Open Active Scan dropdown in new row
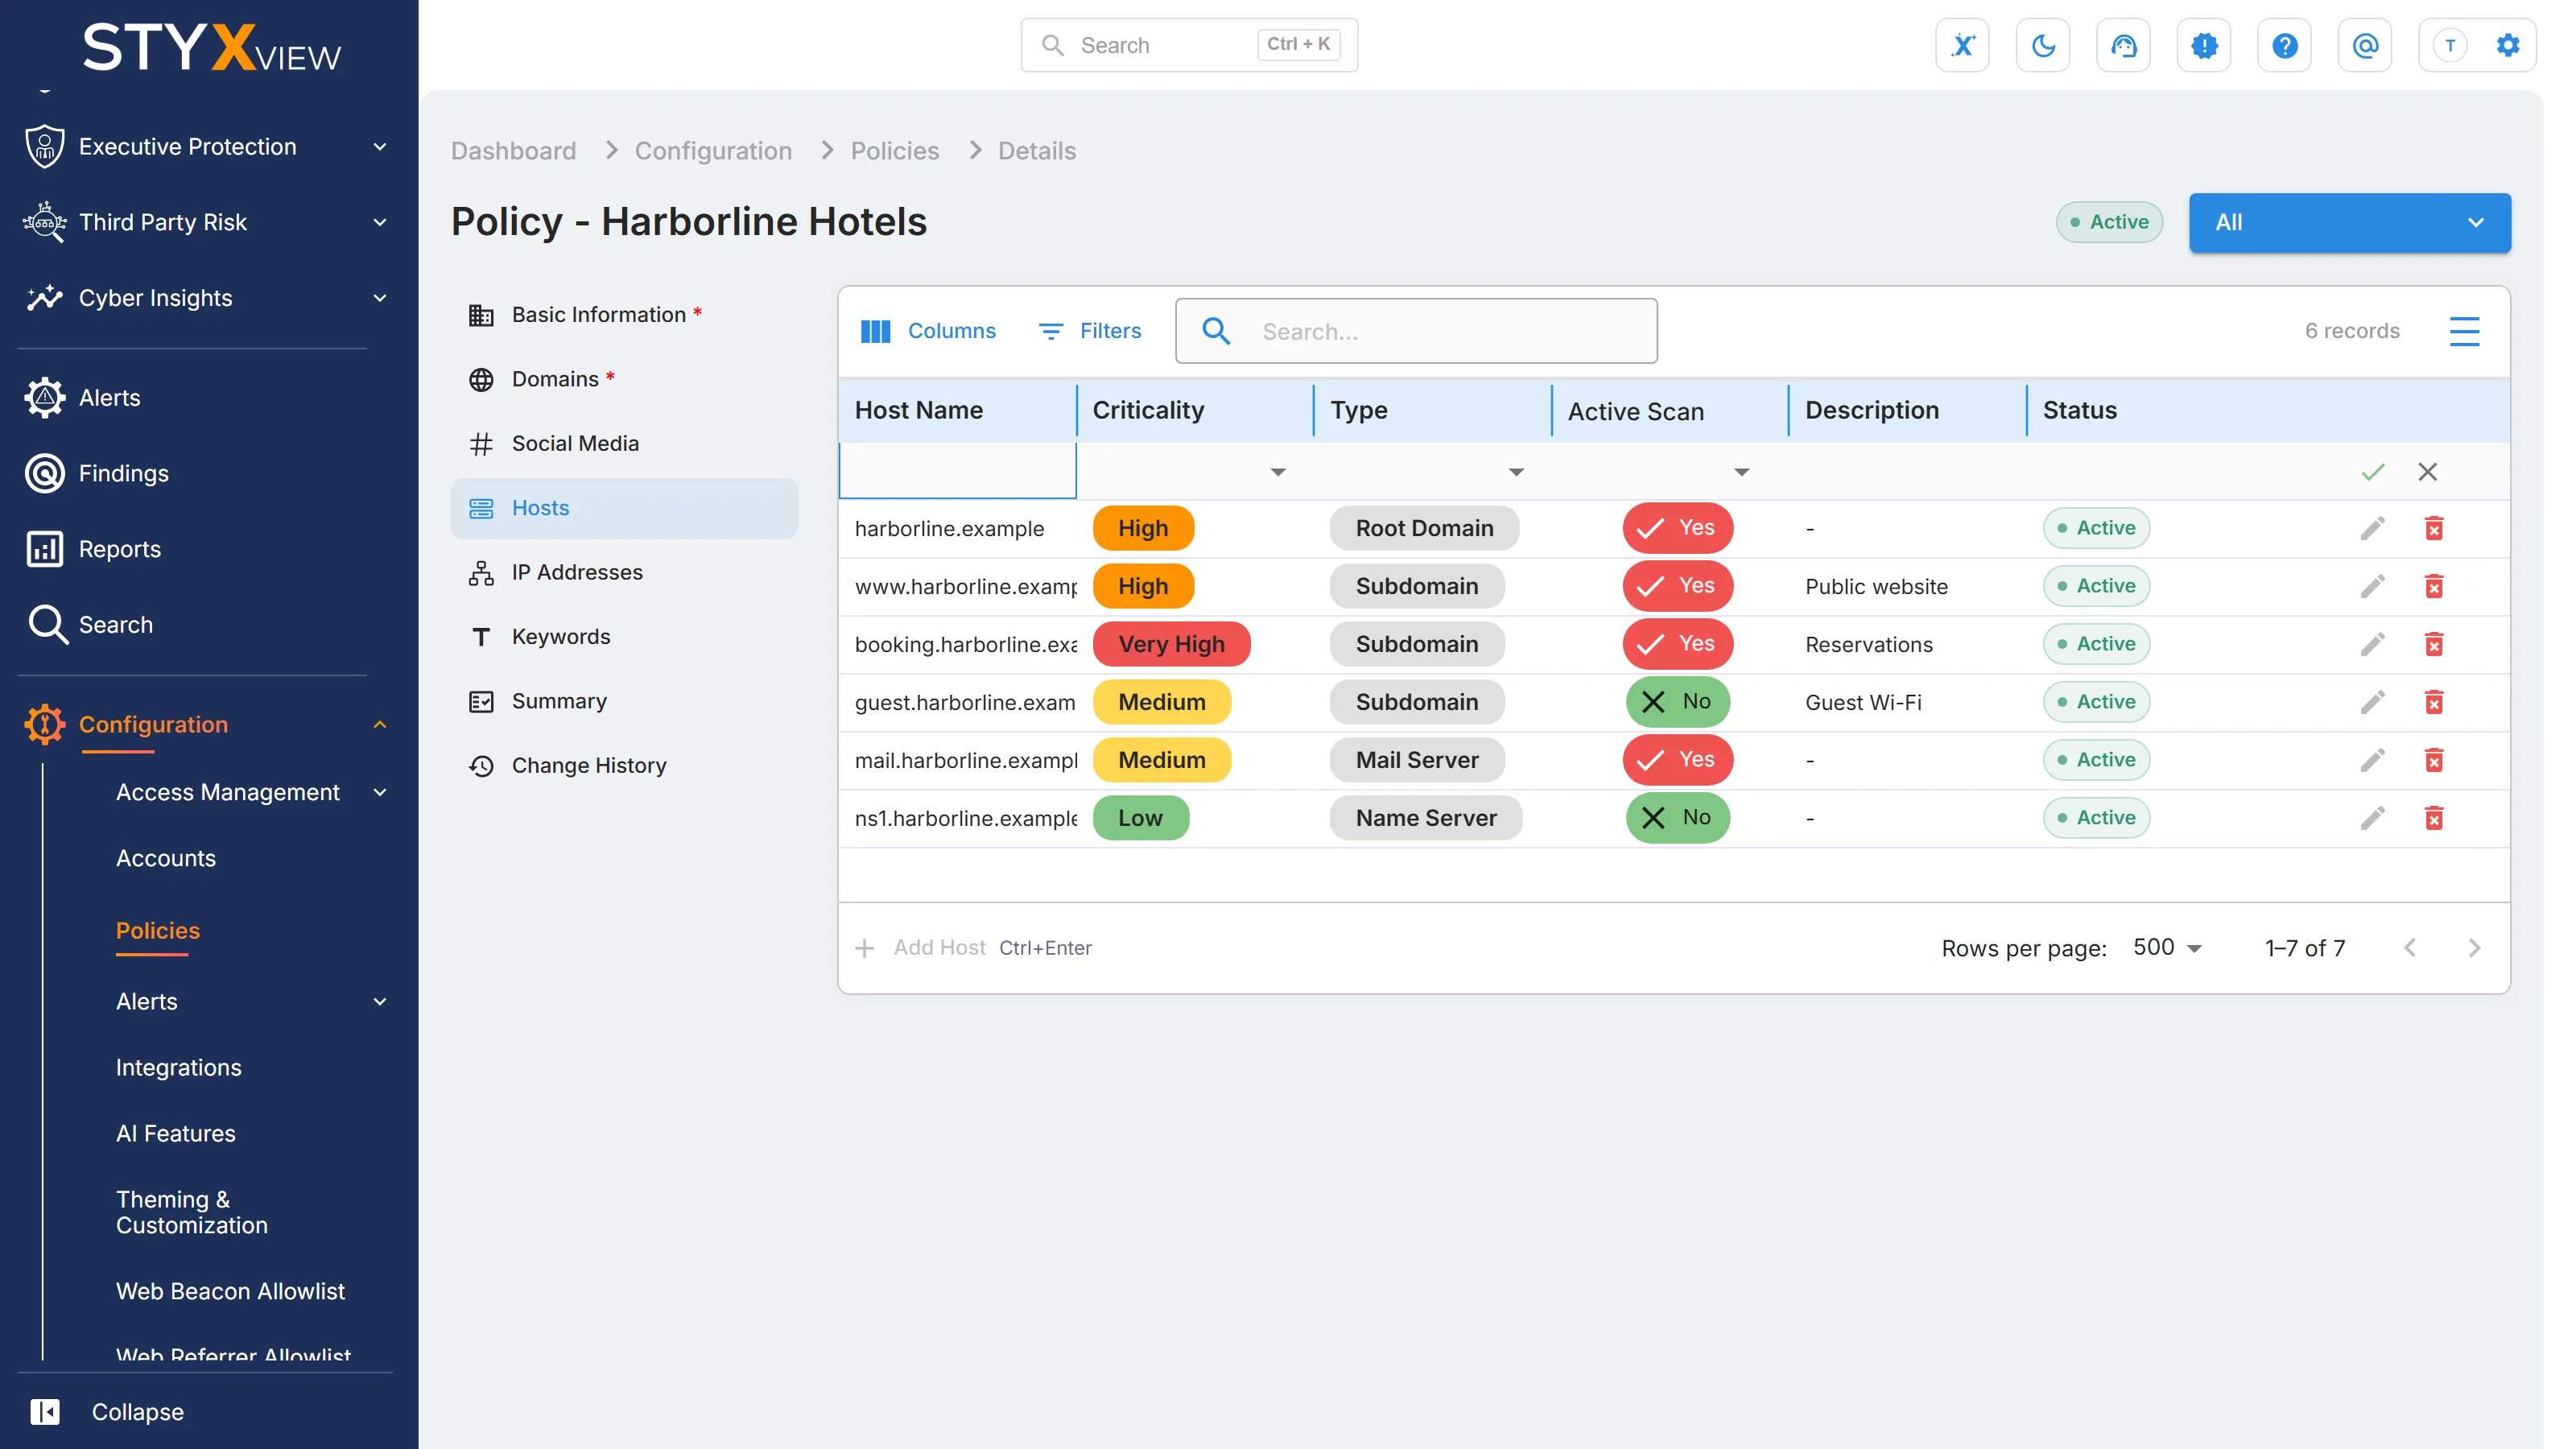 tap(1741, 472)
